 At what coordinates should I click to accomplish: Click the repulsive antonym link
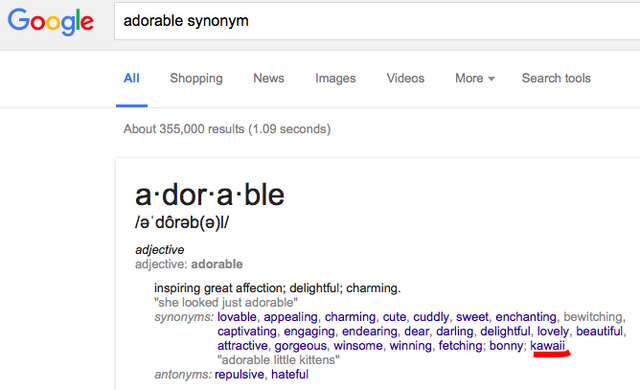pyautogui.click(x=239, y=374)
